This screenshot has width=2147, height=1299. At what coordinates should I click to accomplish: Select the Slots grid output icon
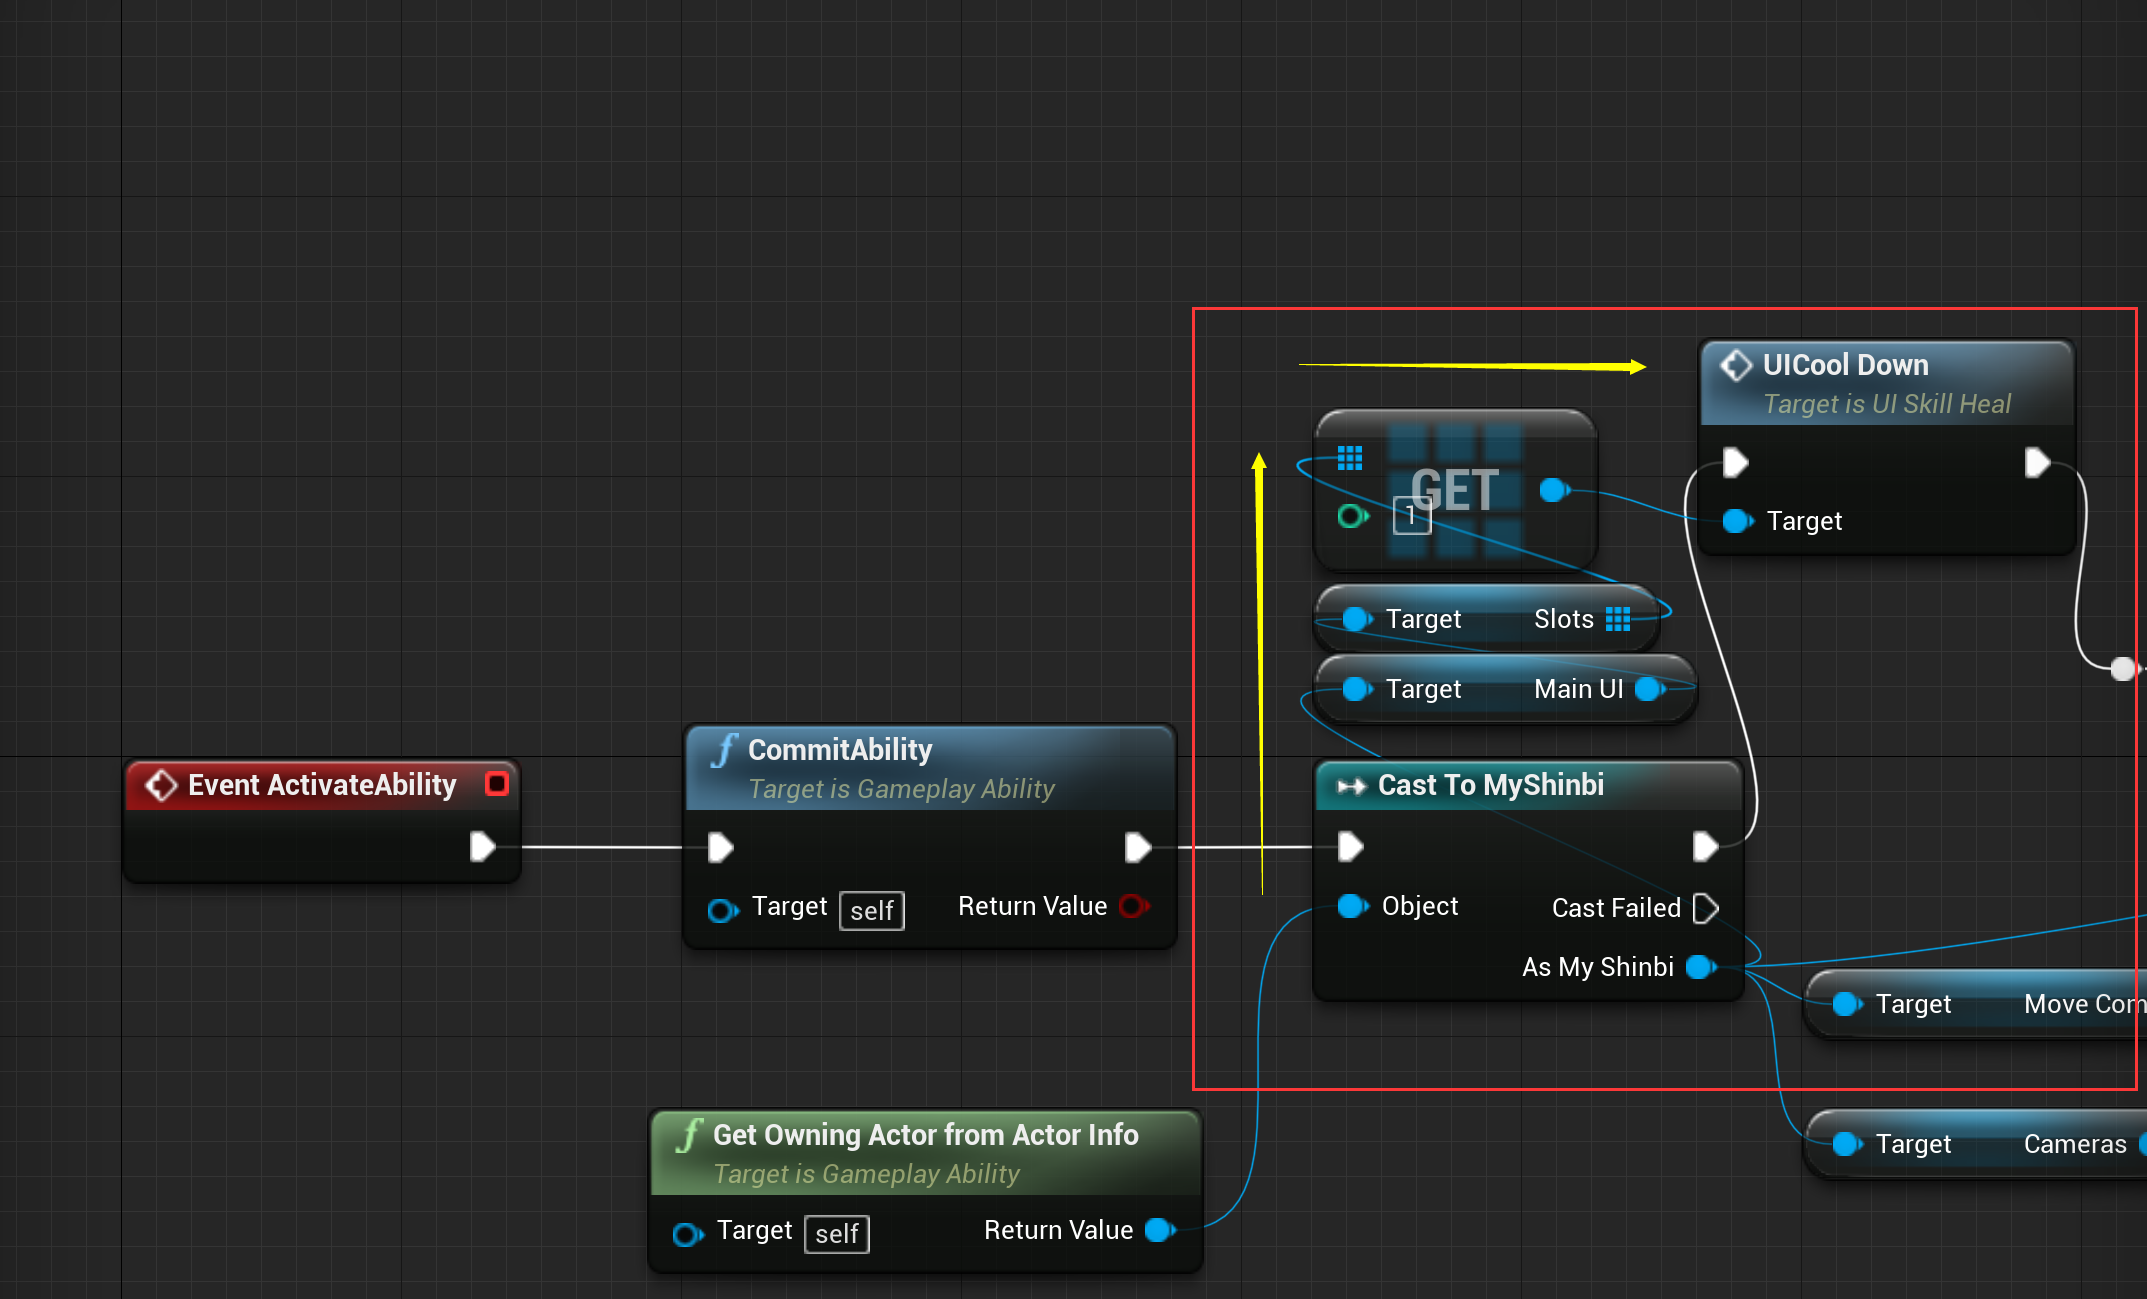pos(1618,618)
